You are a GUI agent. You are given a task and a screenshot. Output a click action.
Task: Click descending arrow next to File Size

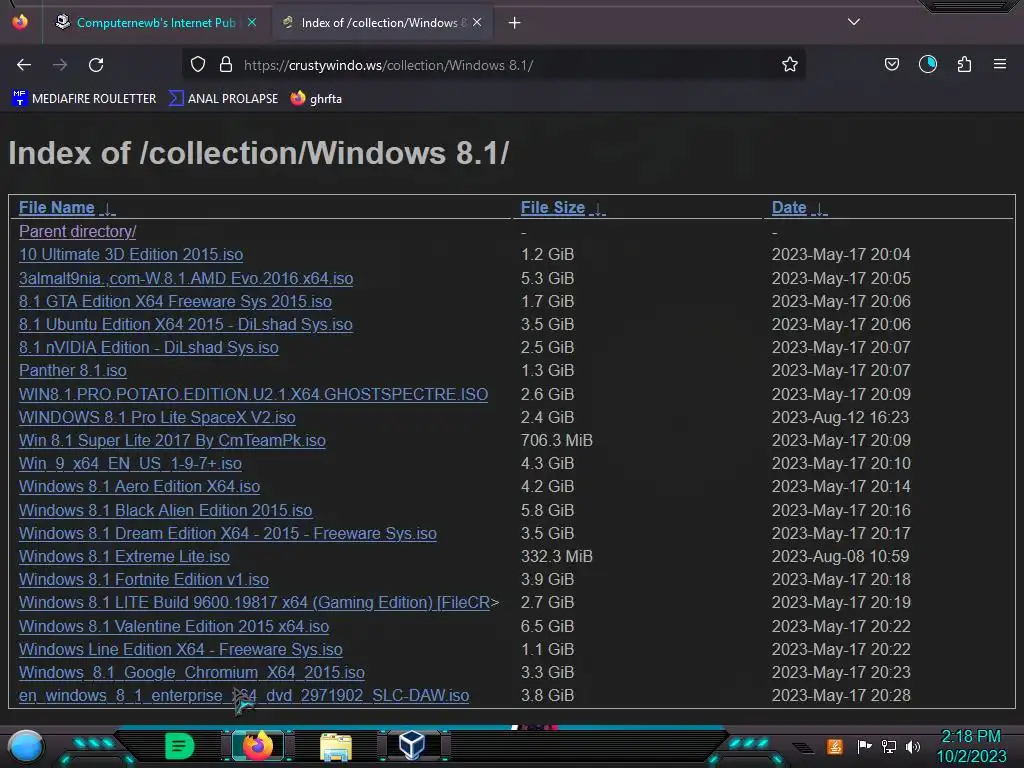click(x=598, y=209)
